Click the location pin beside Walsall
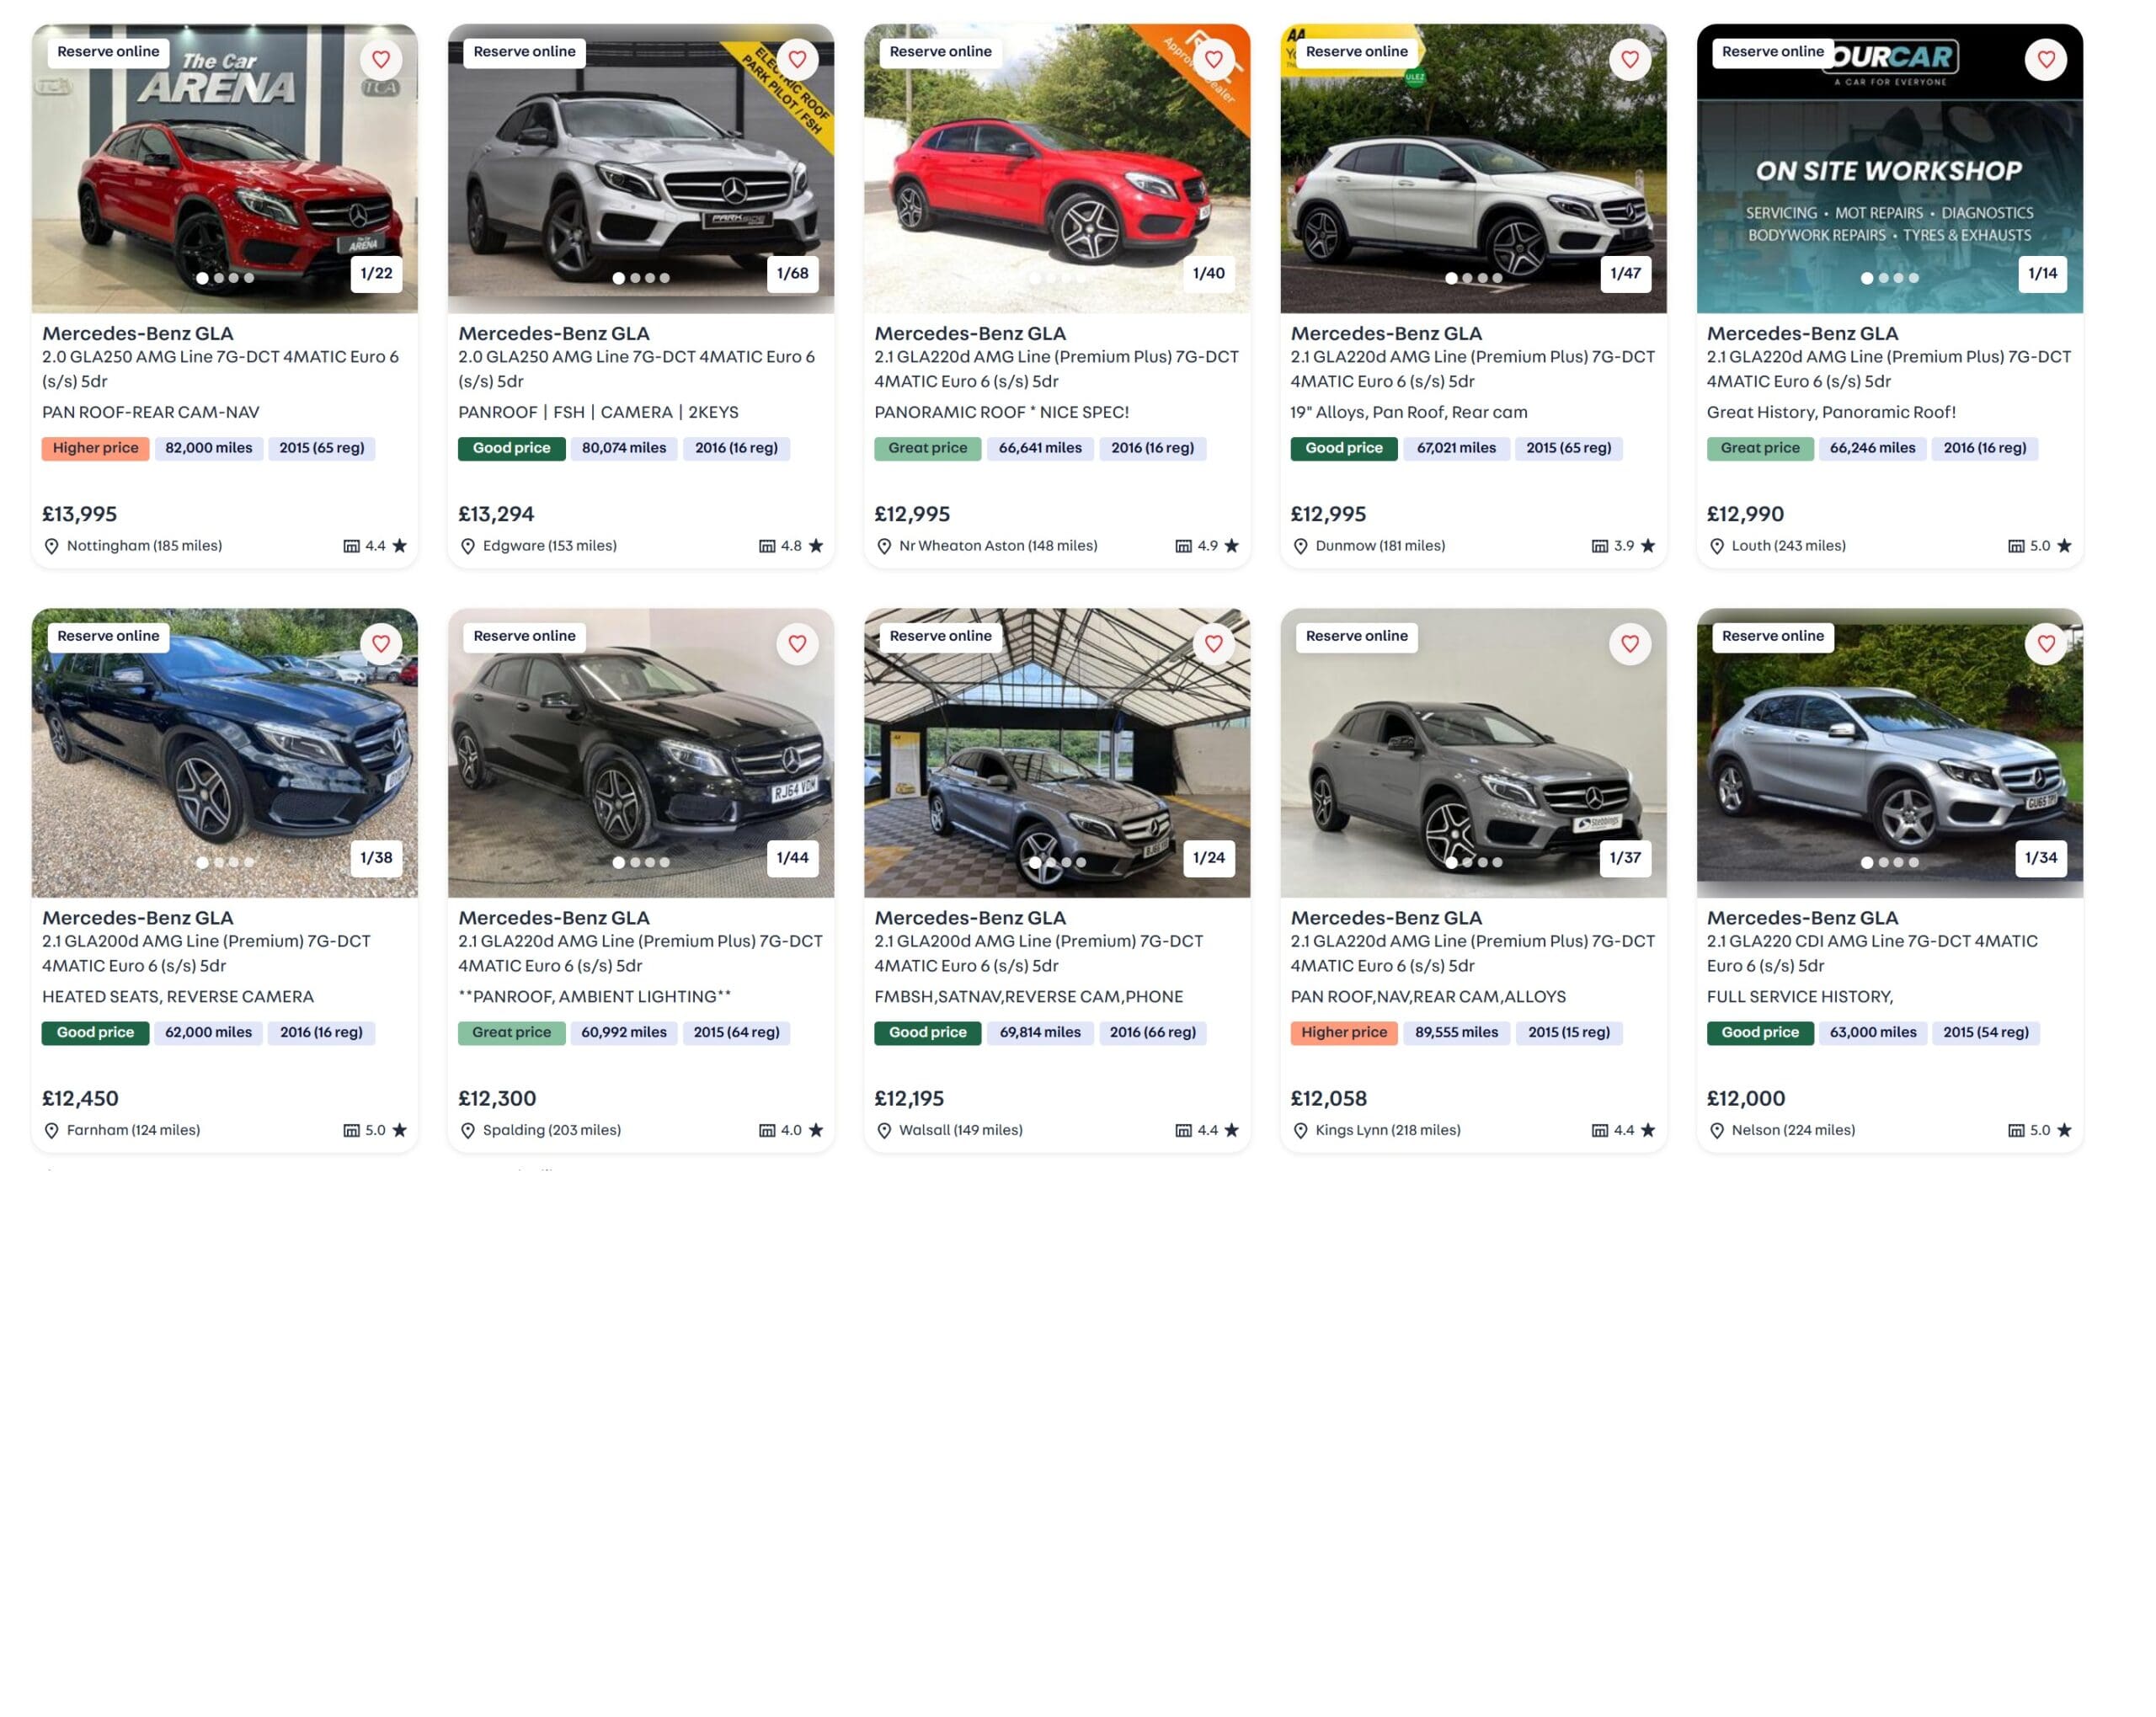 (x=884, y=1130)
